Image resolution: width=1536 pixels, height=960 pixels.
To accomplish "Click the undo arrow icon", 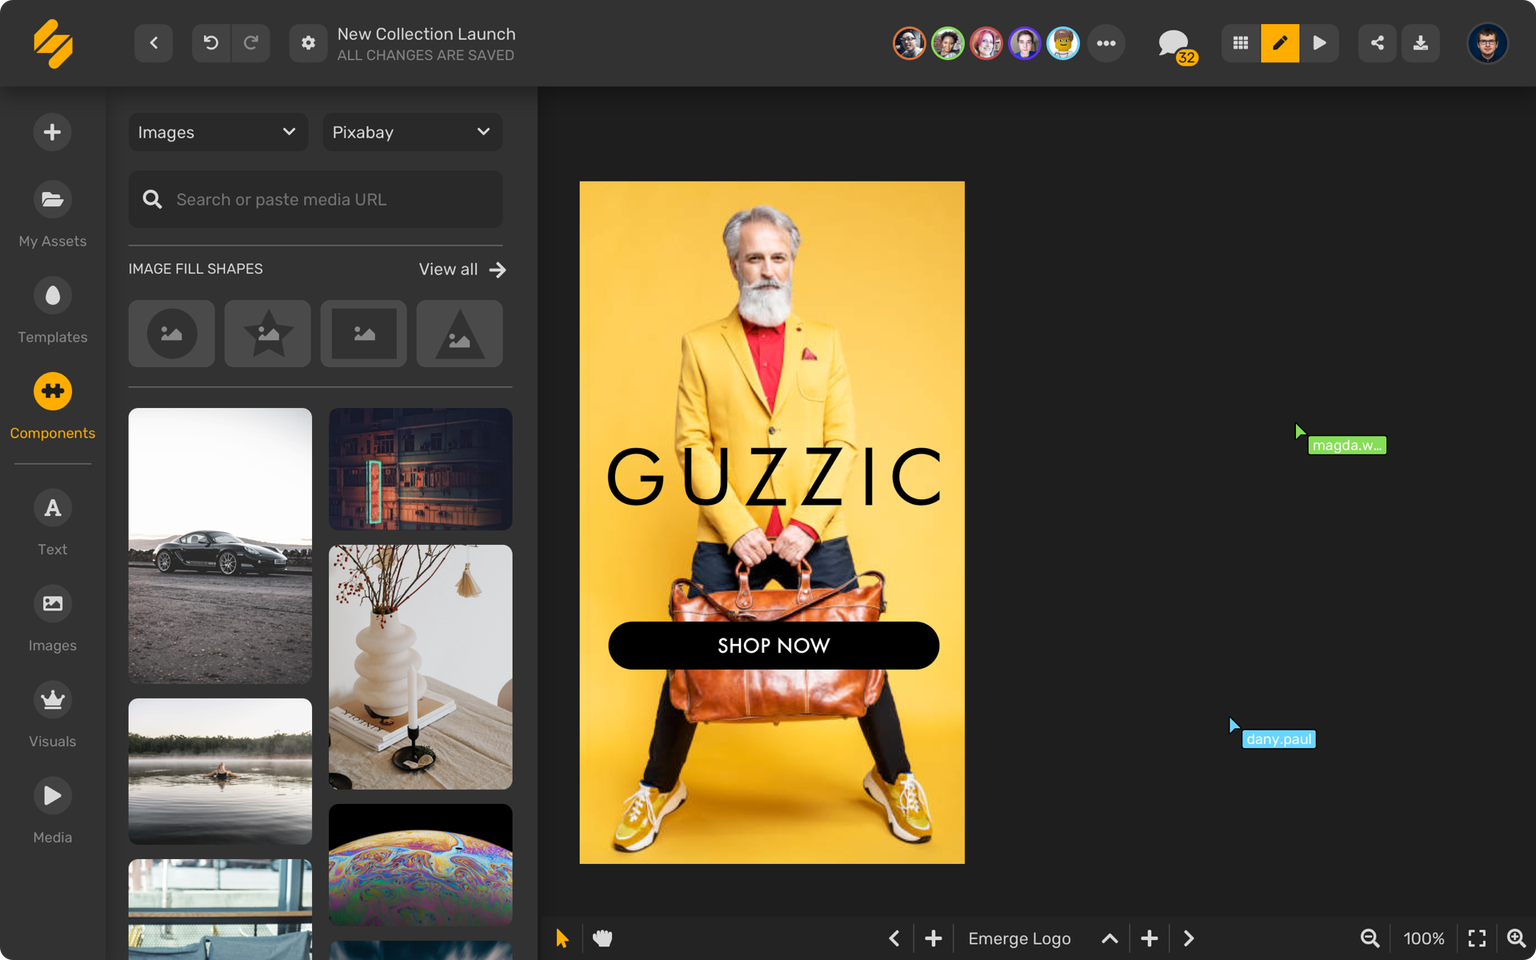I will pyautogui.click(x=211, y=43).
